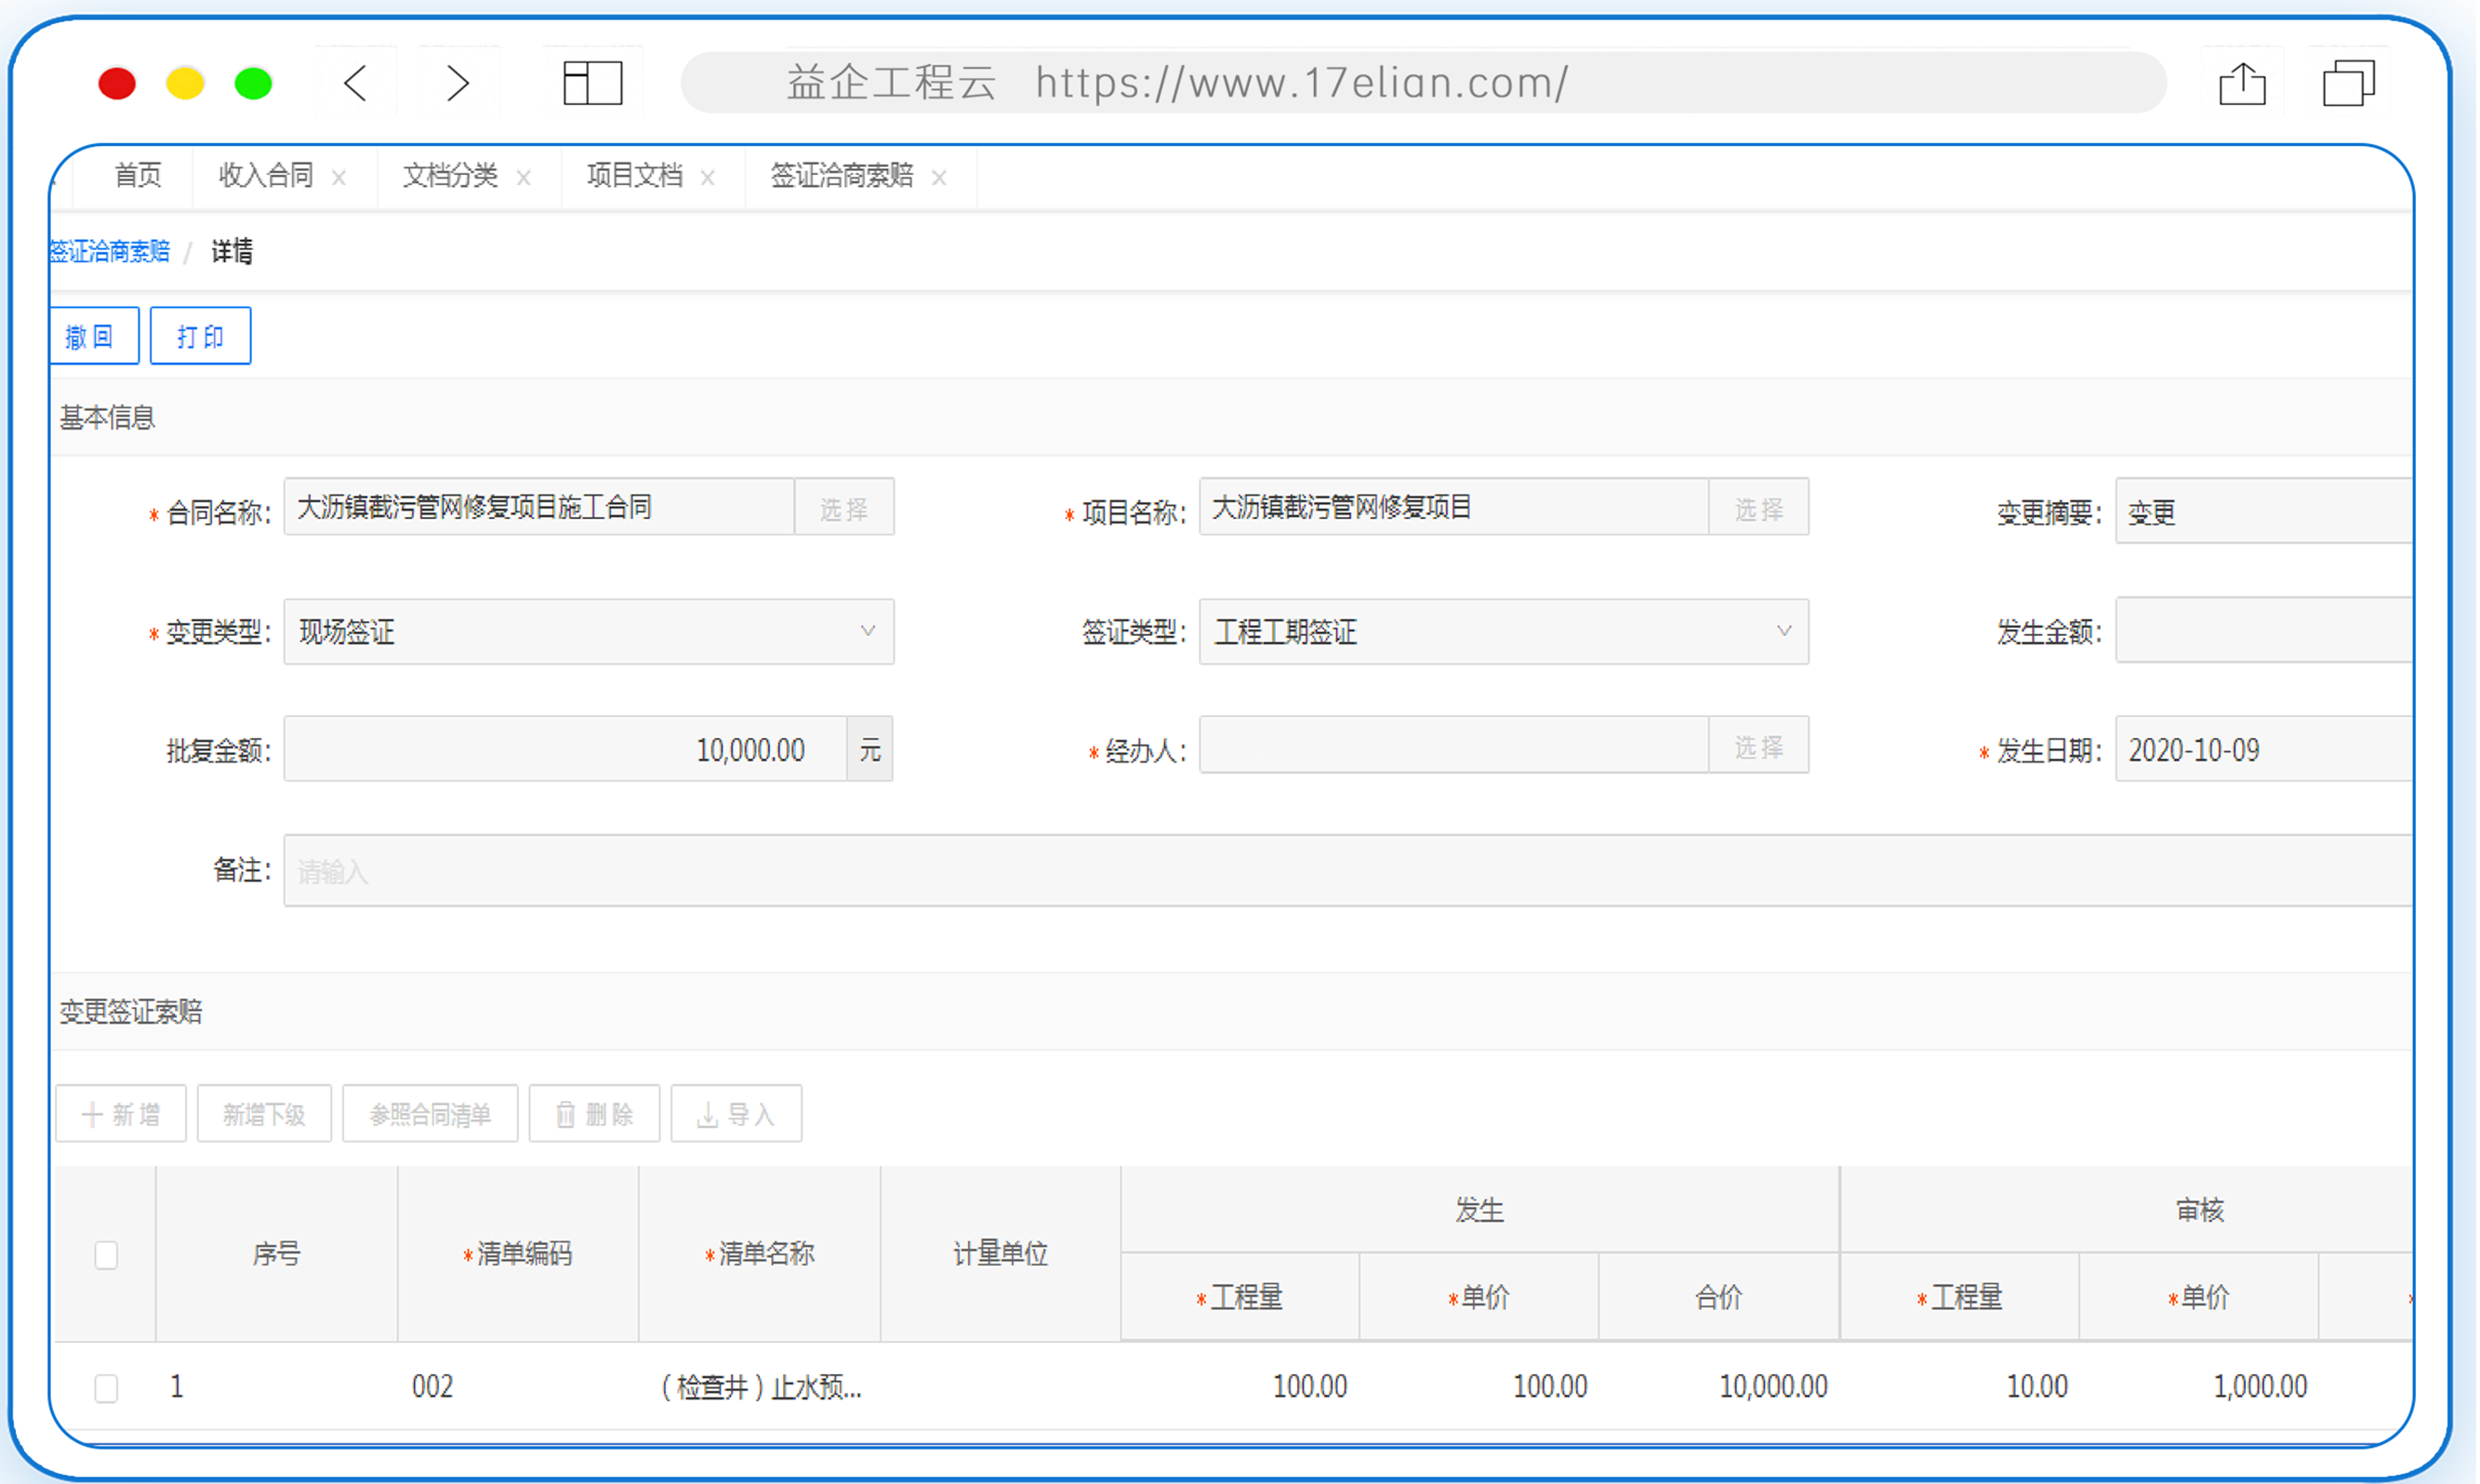This screenshot has height=1484, width=2480.
Task: Open the share icon in browser toolbar
Action: pos(2243,83)
